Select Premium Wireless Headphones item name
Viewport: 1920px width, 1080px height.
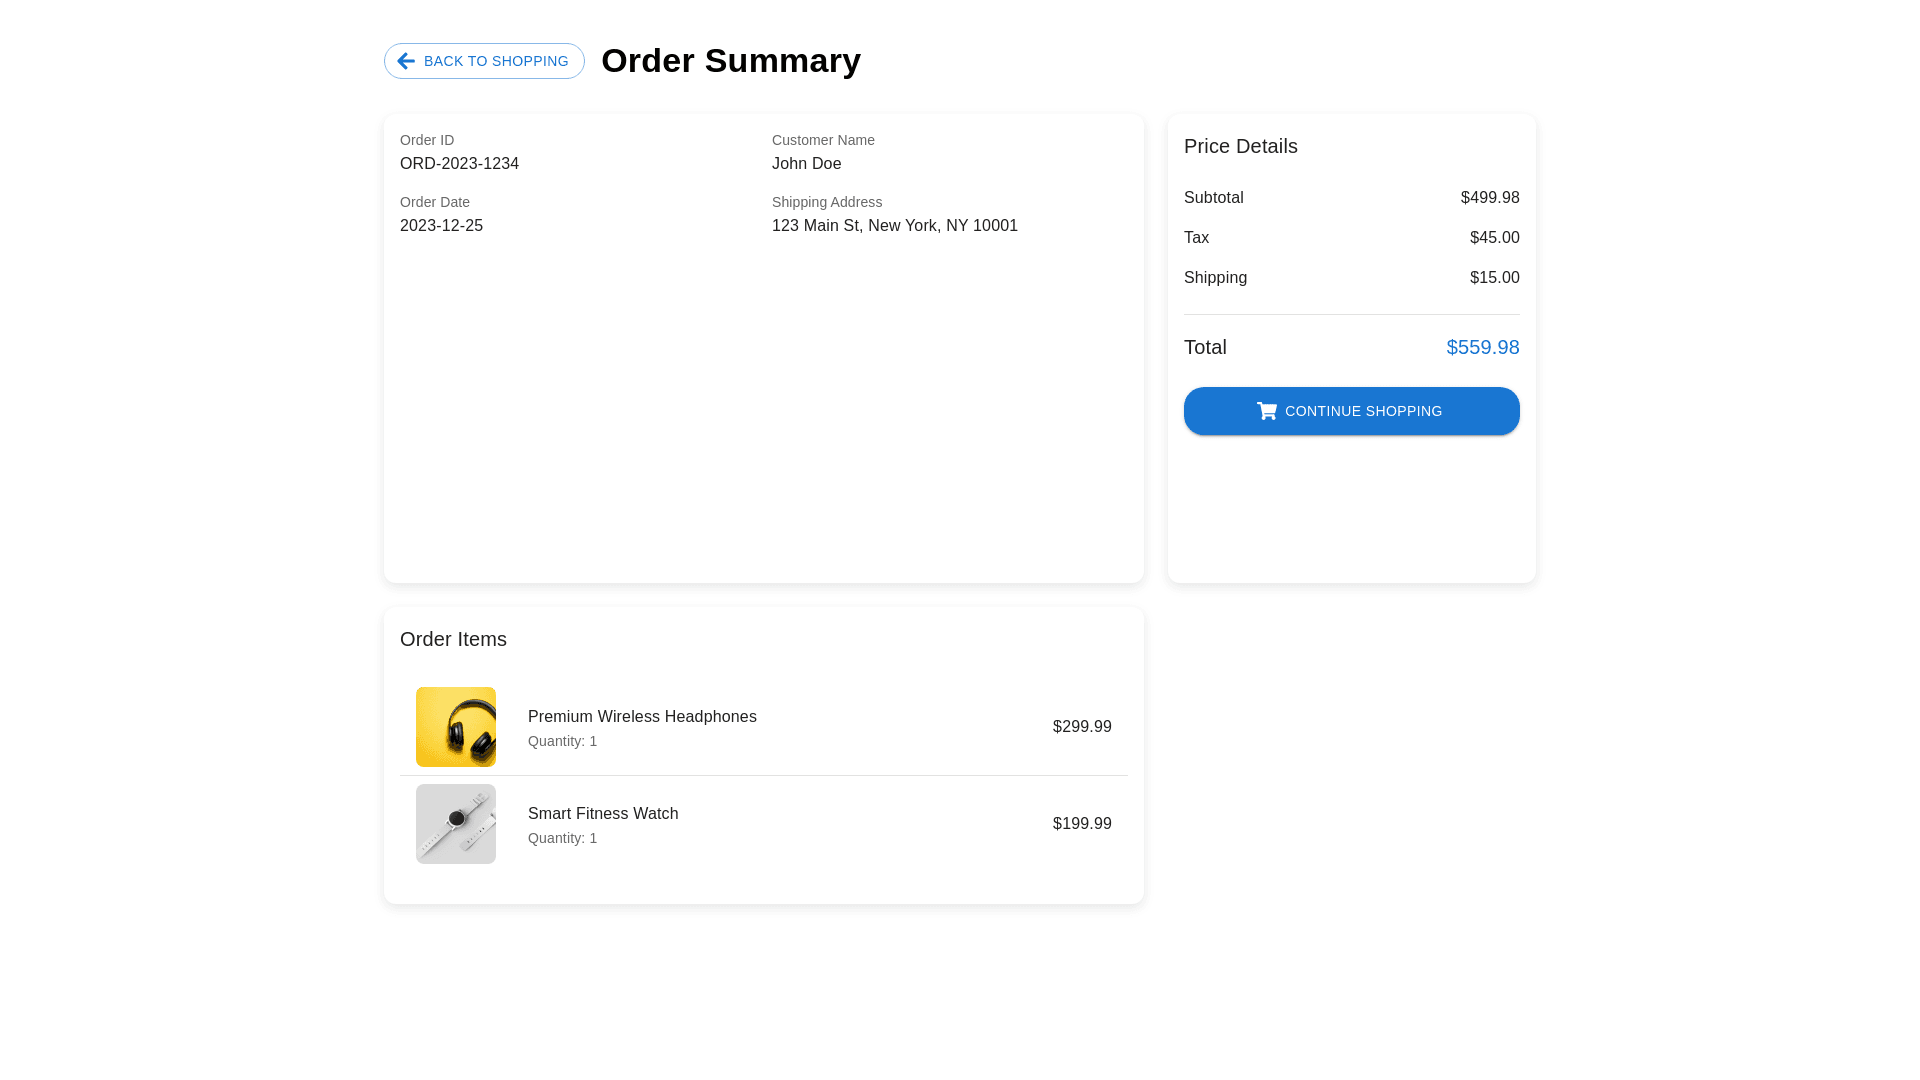pyautogui.click(x=642, y=717)
